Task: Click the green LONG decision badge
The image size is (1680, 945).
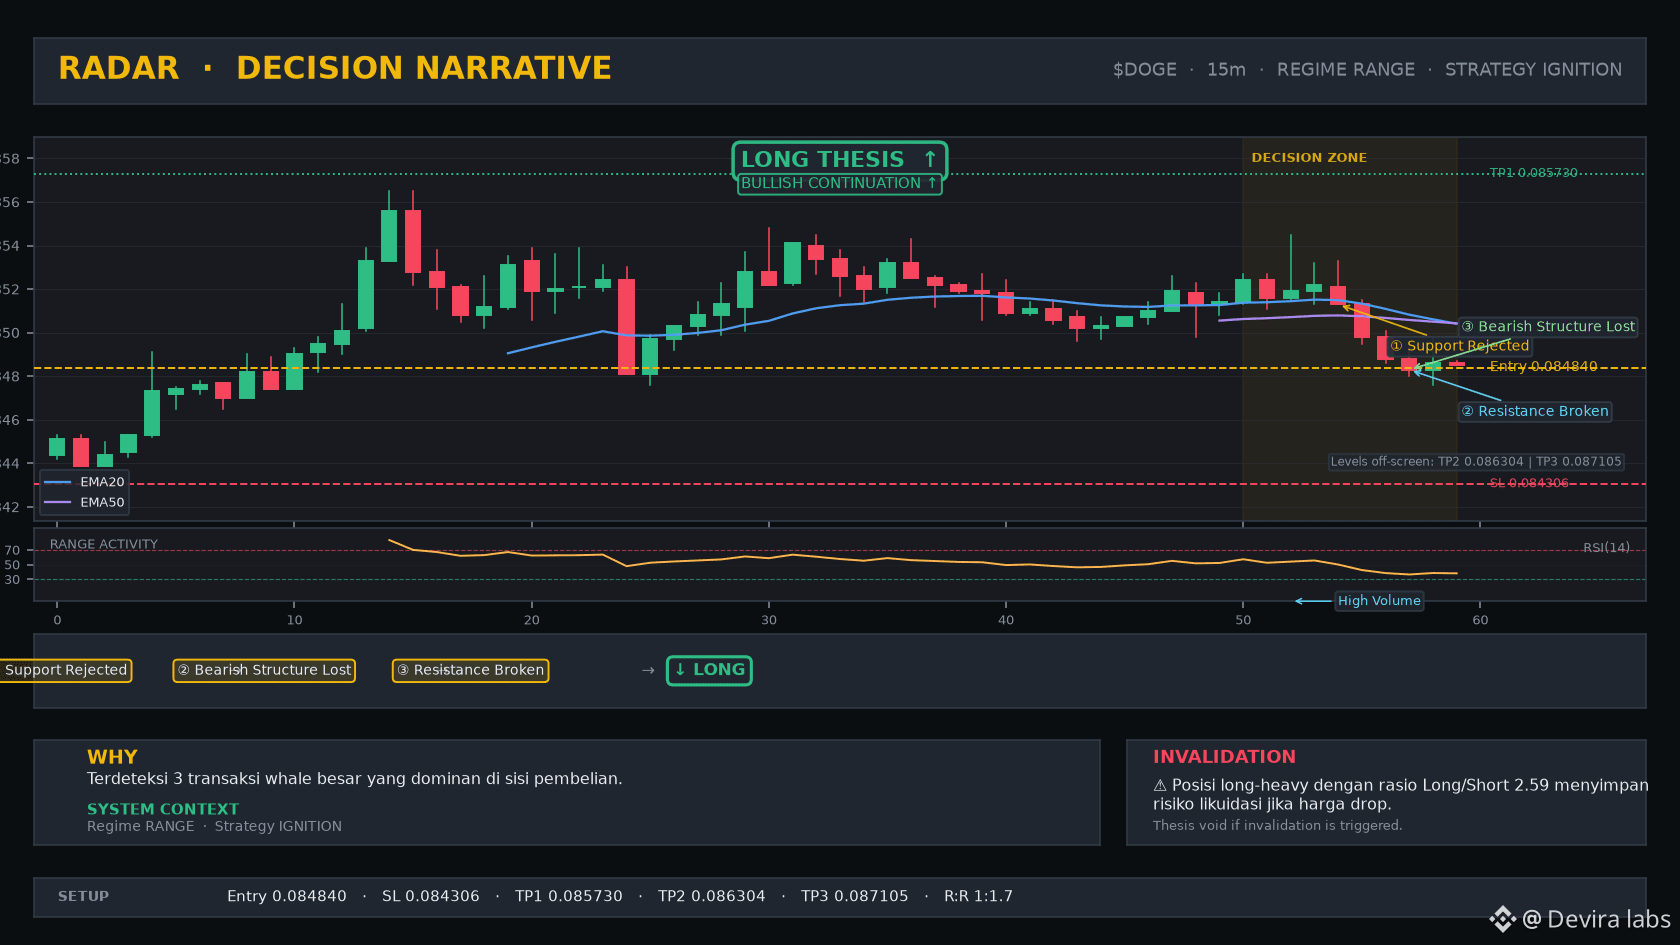Action: [x=709, y=670]
